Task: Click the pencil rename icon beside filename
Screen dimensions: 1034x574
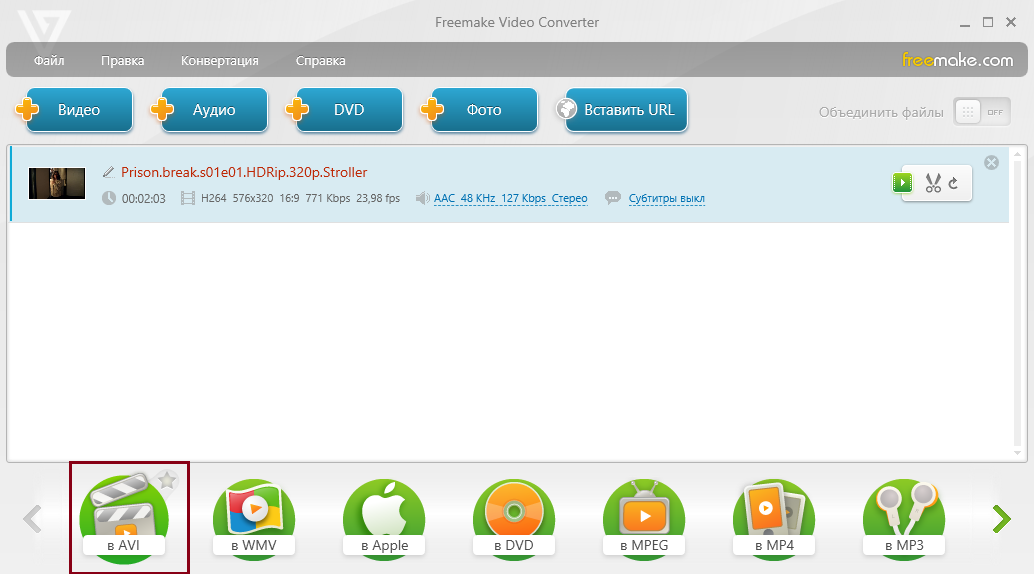Action: pos(109,172)
